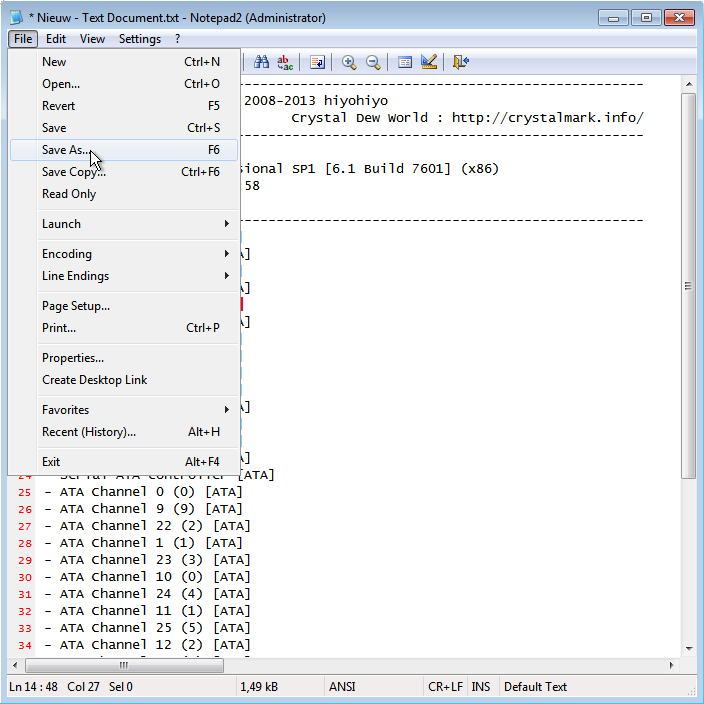Click the Customize Schemes pencil icon
704x704 pixels.
tap(429, 62)
